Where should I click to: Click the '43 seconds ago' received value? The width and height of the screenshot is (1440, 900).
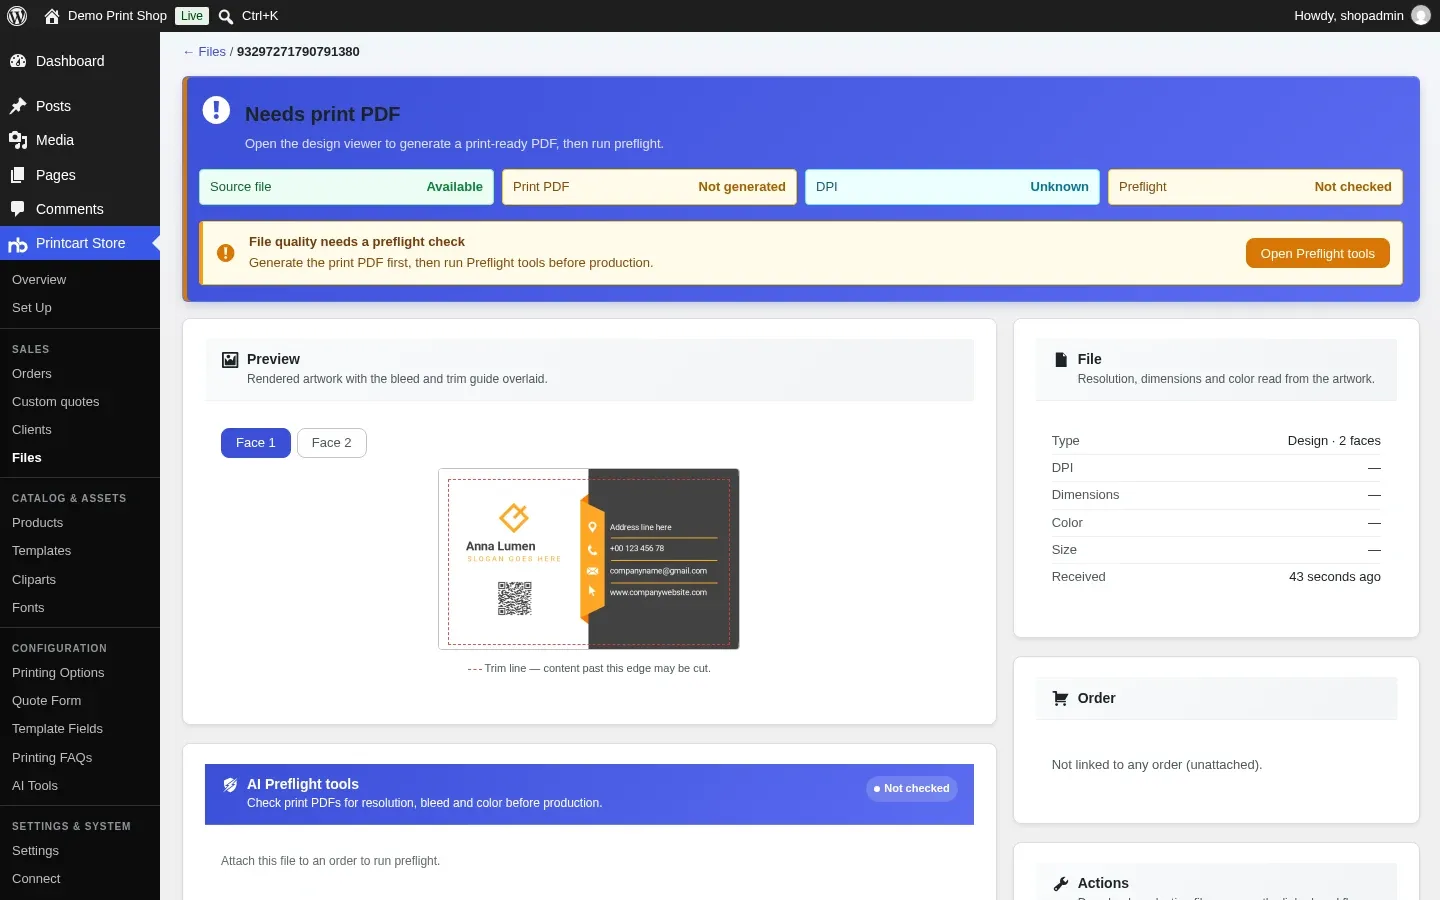[1335, 577]
